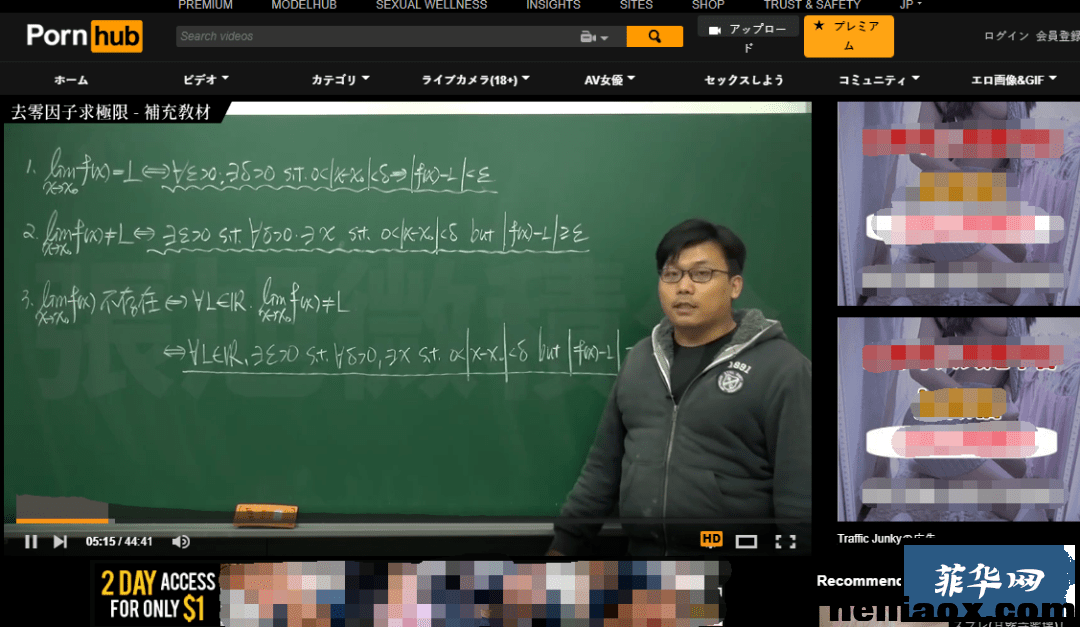Open the MODELHUB top bar link
This screenshot has height=627, width=1080.
[x=304, y=5]
